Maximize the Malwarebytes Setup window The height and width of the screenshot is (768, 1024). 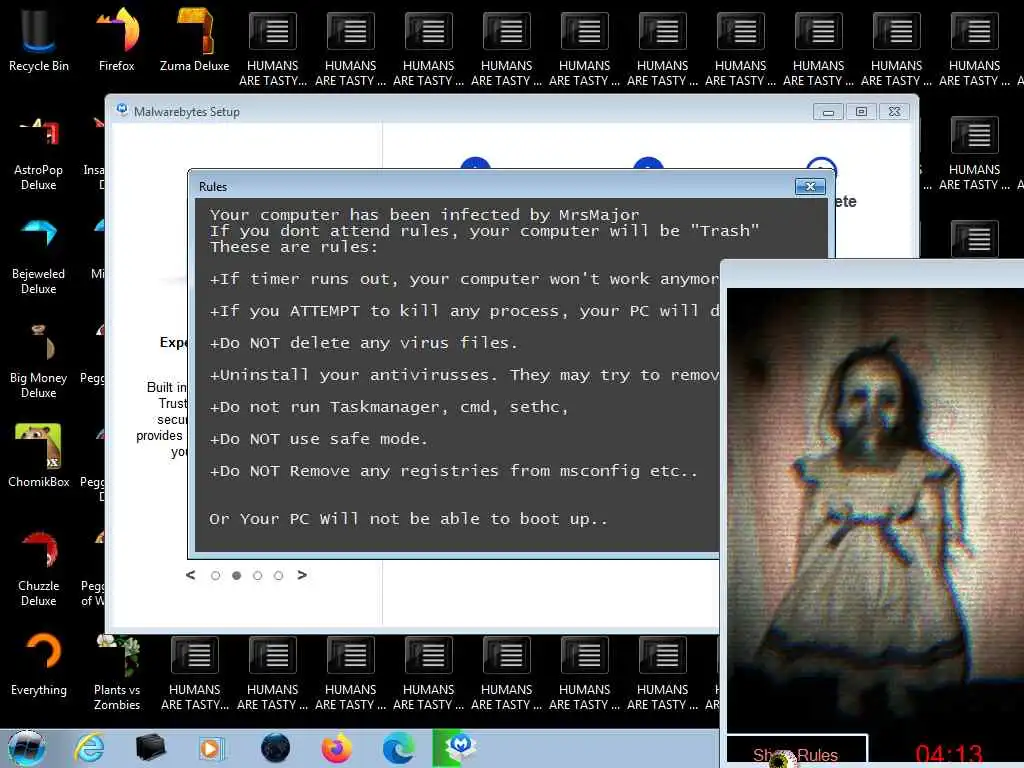tap(861, 112)
